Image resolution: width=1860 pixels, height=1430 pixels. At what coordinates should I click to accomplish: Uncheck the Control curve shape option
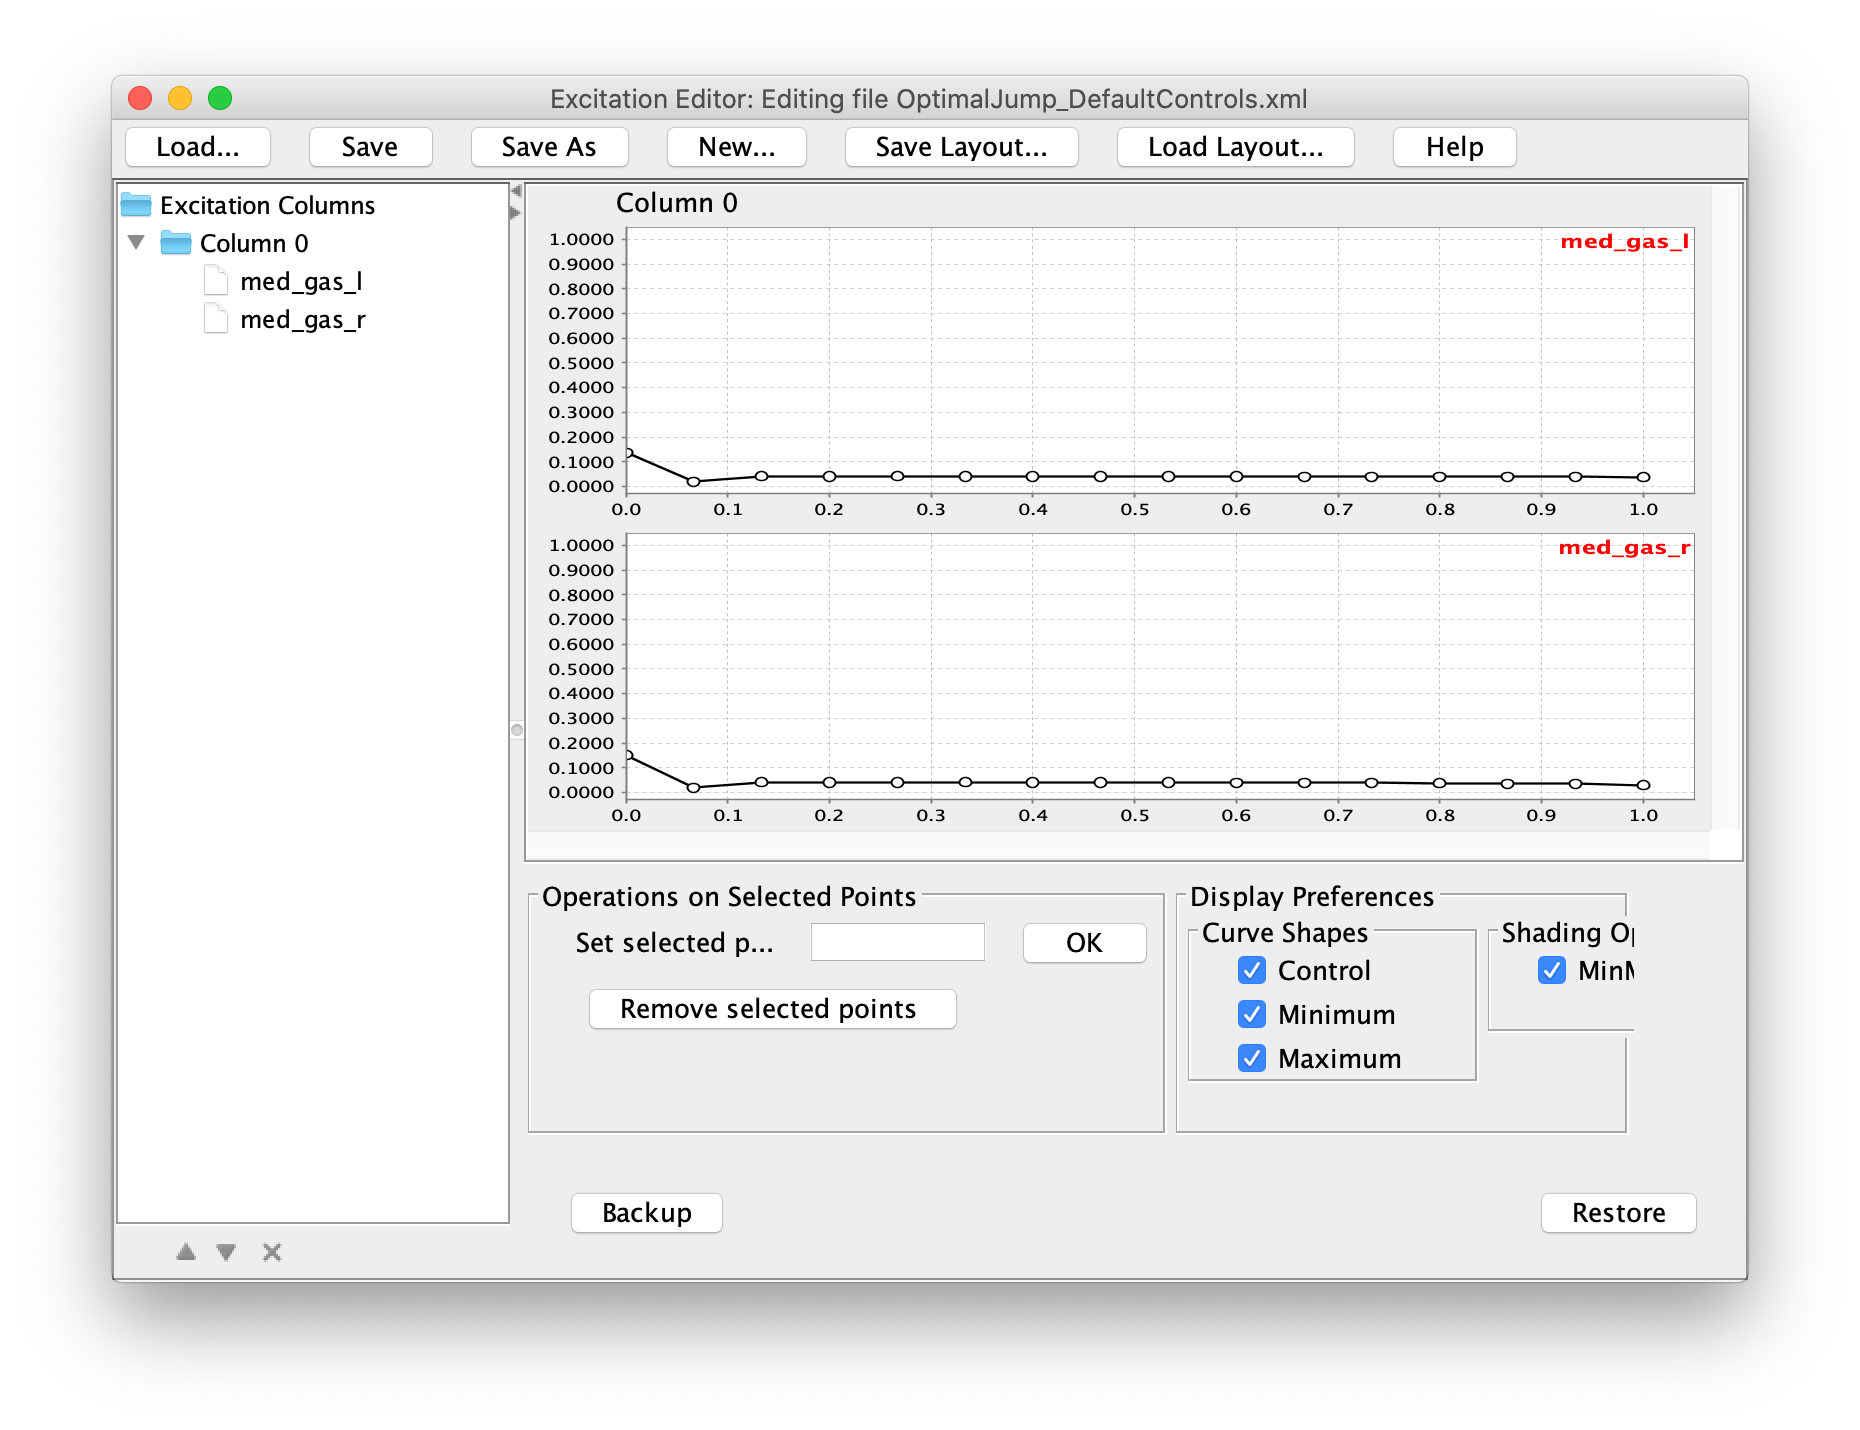click(x=1251, y=970)
